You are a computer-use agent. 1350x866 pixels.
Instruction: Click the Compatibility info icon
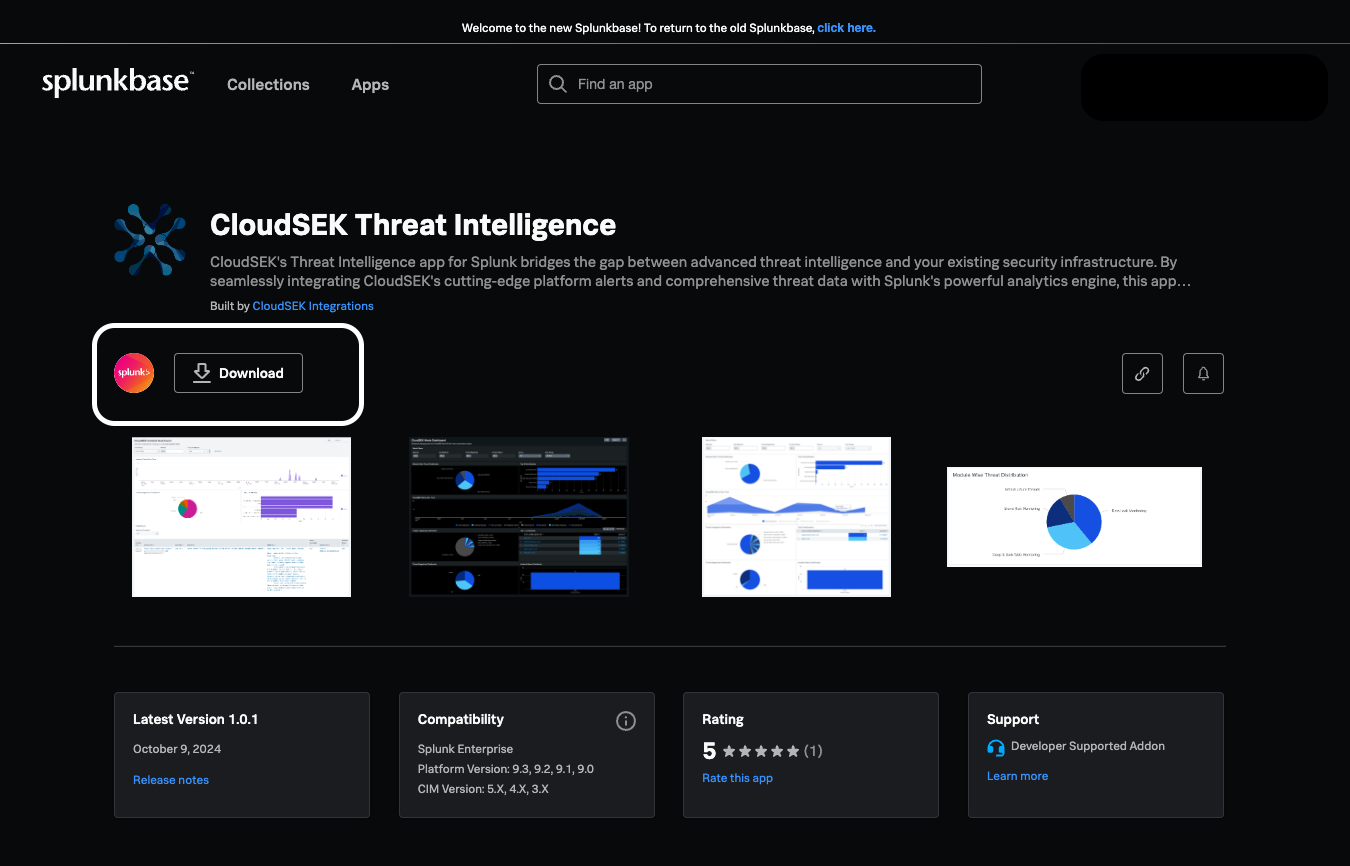tap(626, 721)
